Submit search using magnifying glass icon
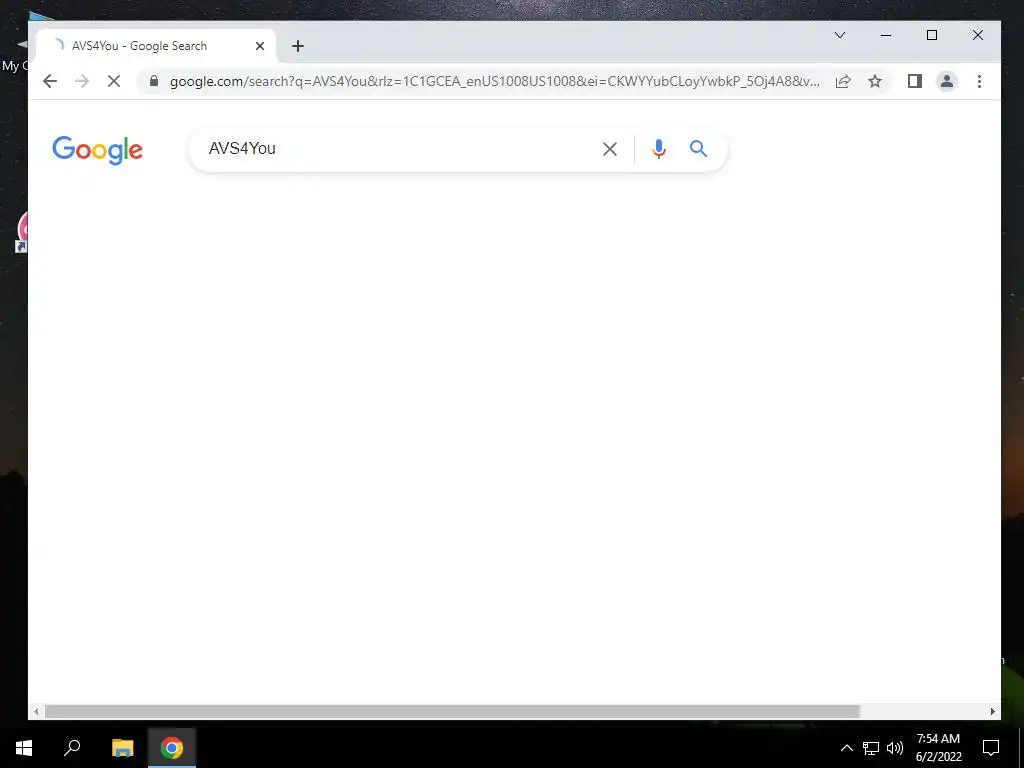Image resolution: width=1024 pixels, height=768 pixels. [698, 149]
